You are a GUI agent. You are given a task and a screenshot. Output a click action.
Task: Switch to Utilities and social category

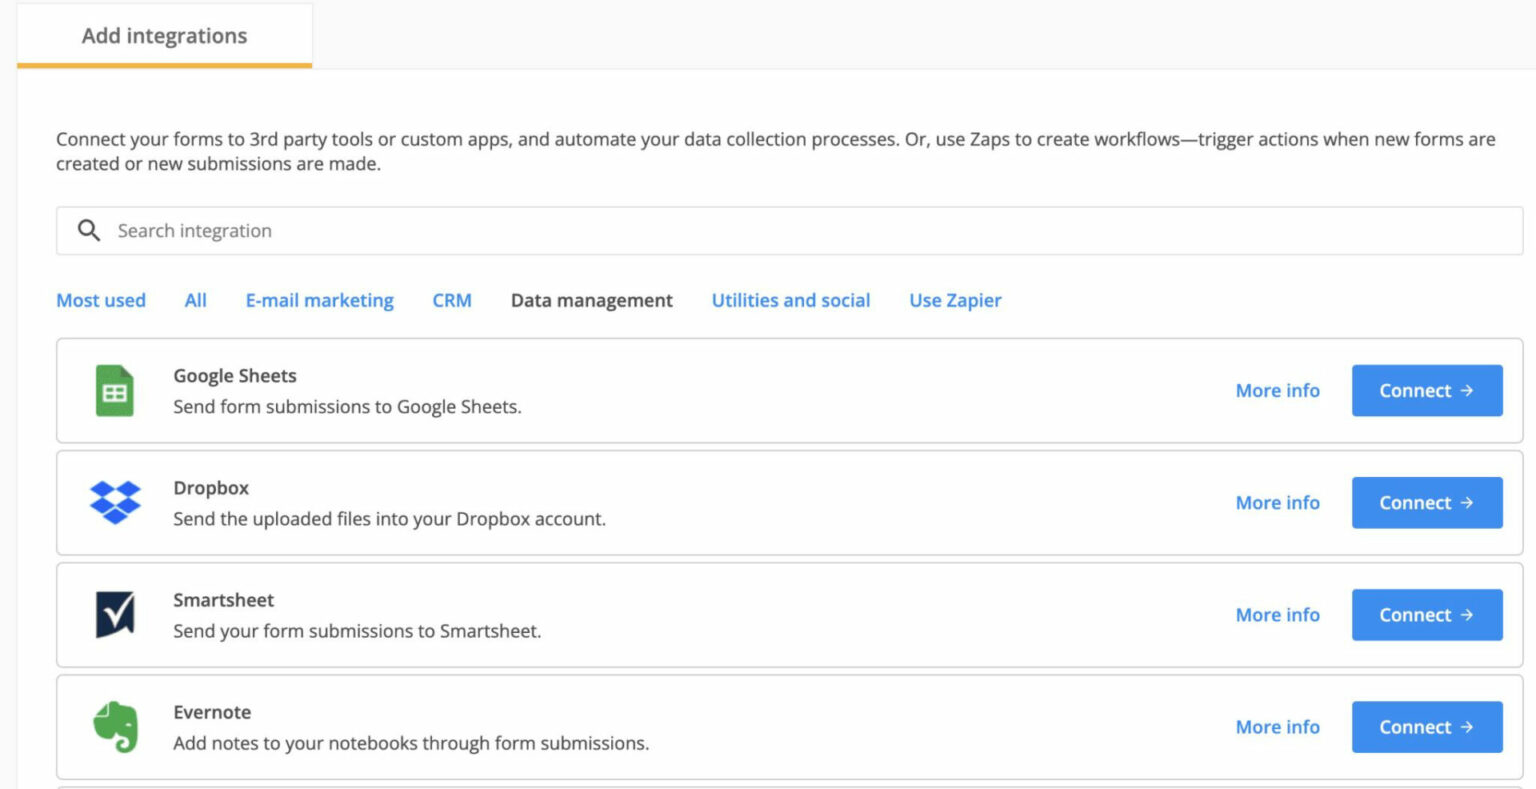coord(790,300)
